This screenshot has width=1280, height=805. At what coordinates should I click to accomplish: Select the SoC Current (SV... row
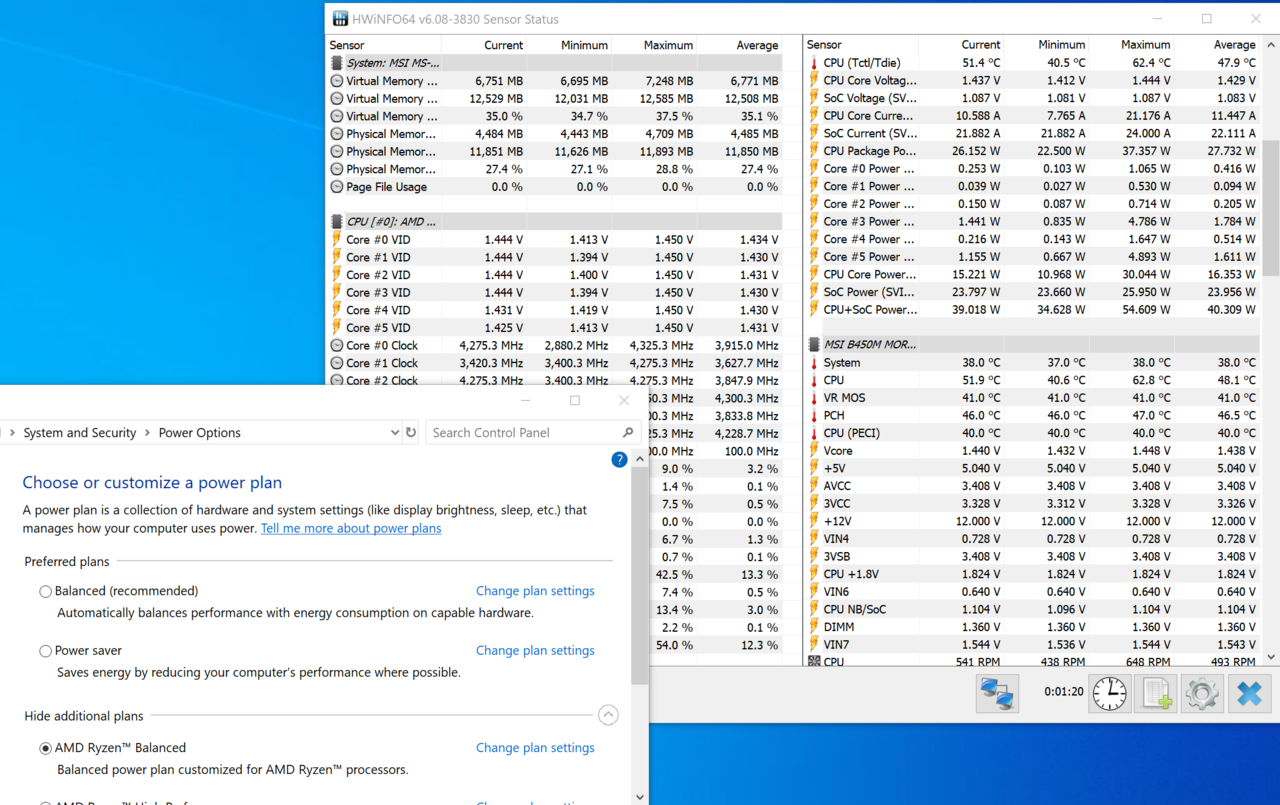(x=1031, y=133)
